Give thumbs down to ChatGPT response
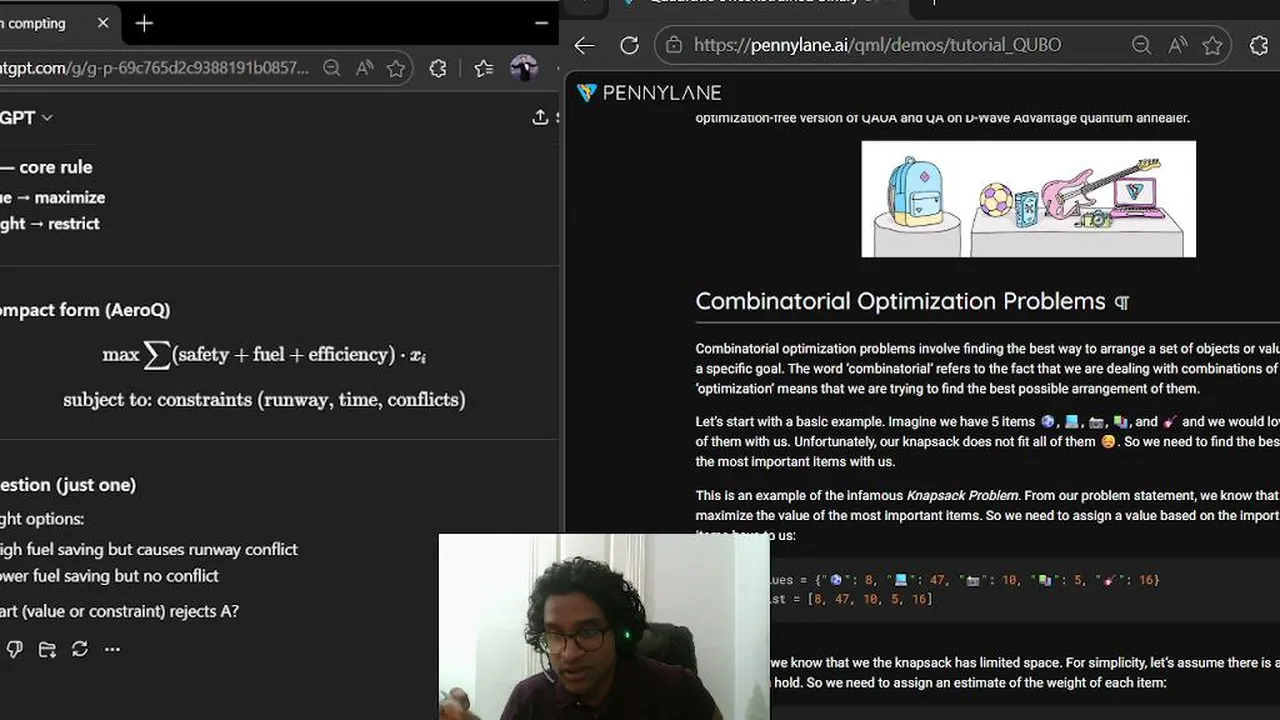Viewport: 1280px width, 720px height. tap(14, 649)
